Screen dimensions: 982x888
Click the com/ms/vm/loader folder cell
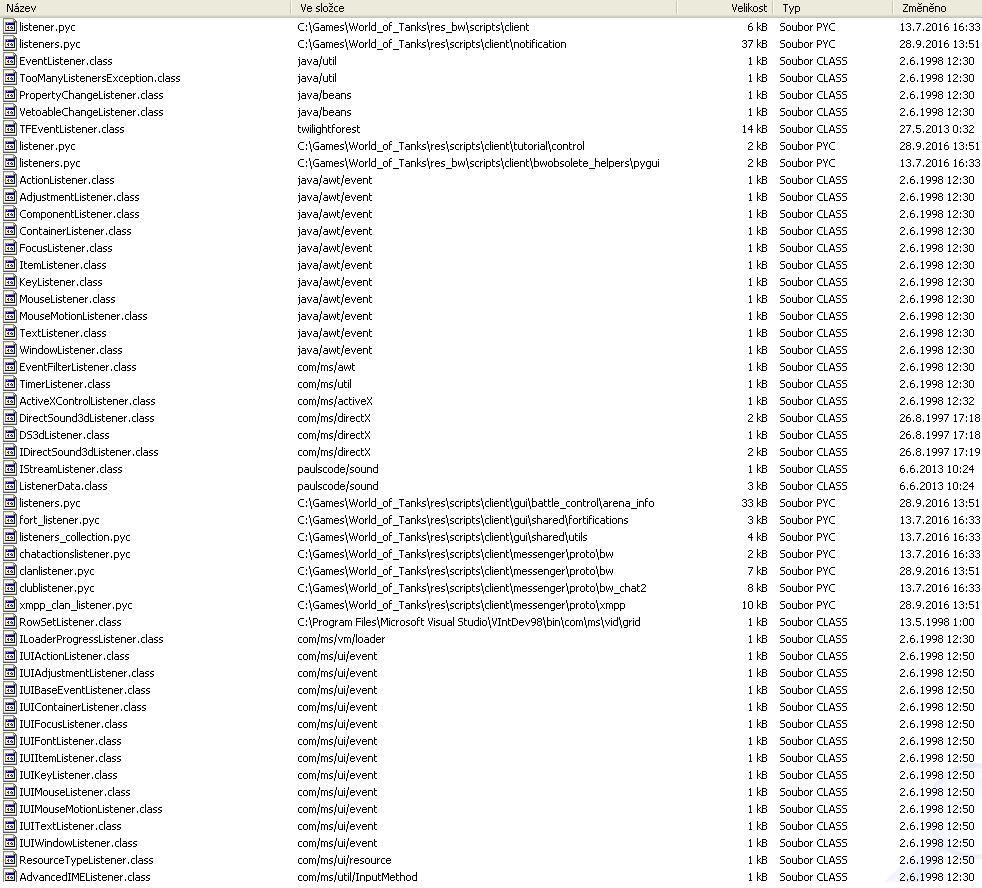click(x=341, y=639)
